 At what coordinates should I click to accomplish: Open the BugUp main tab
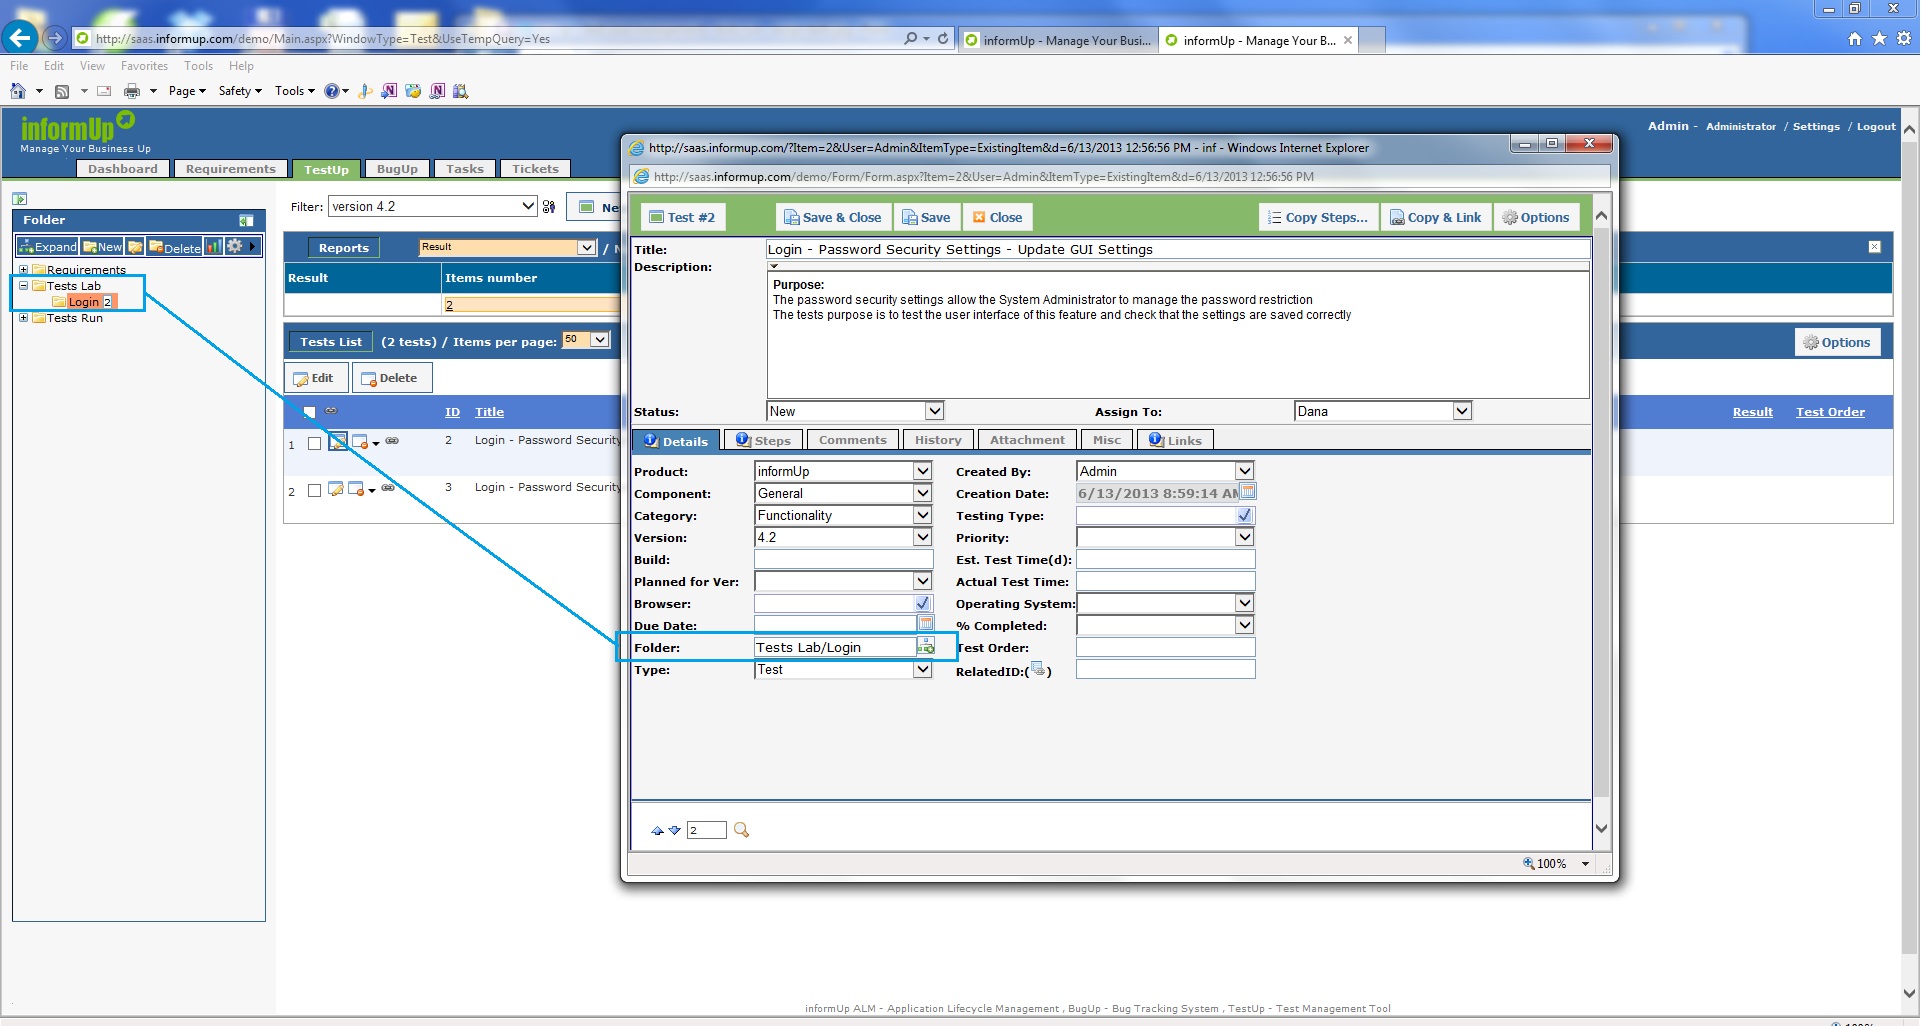397,169
